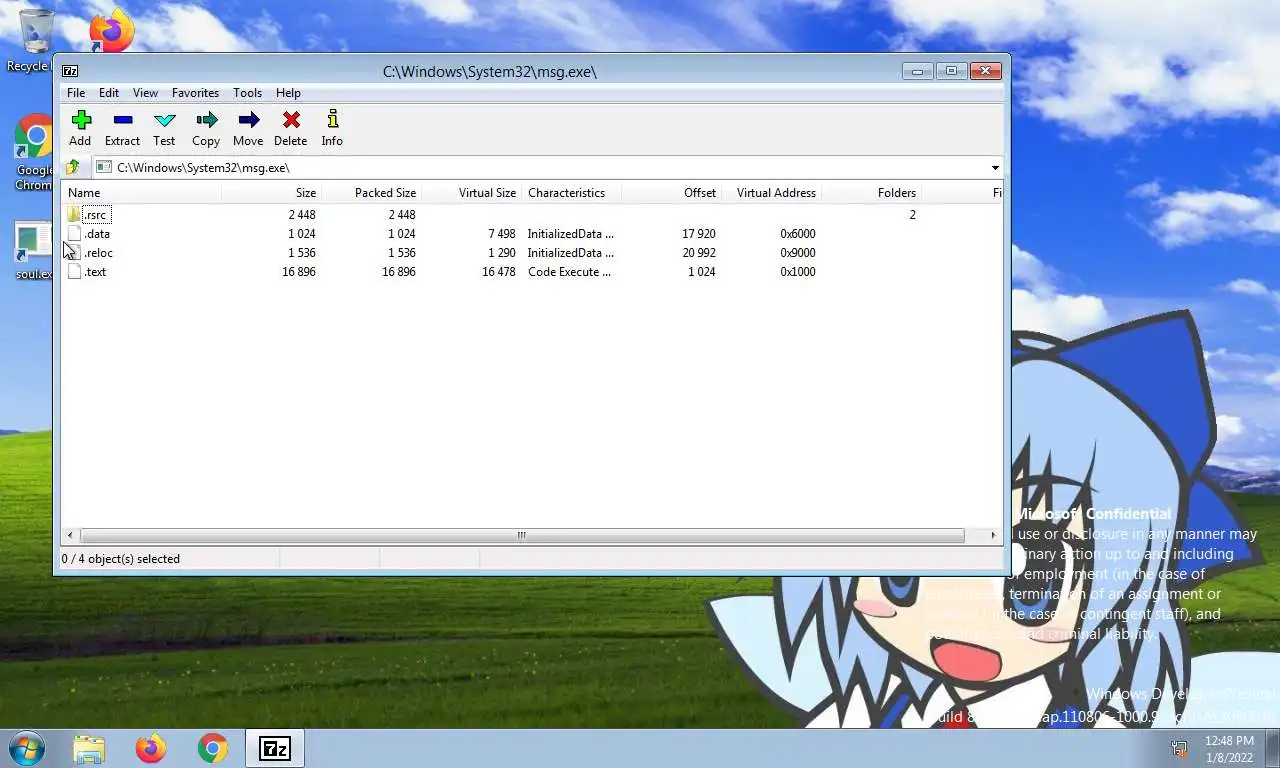1280x768 pixels.
Task: Click the scrollbar right arrow
Action: click(993, 536)
